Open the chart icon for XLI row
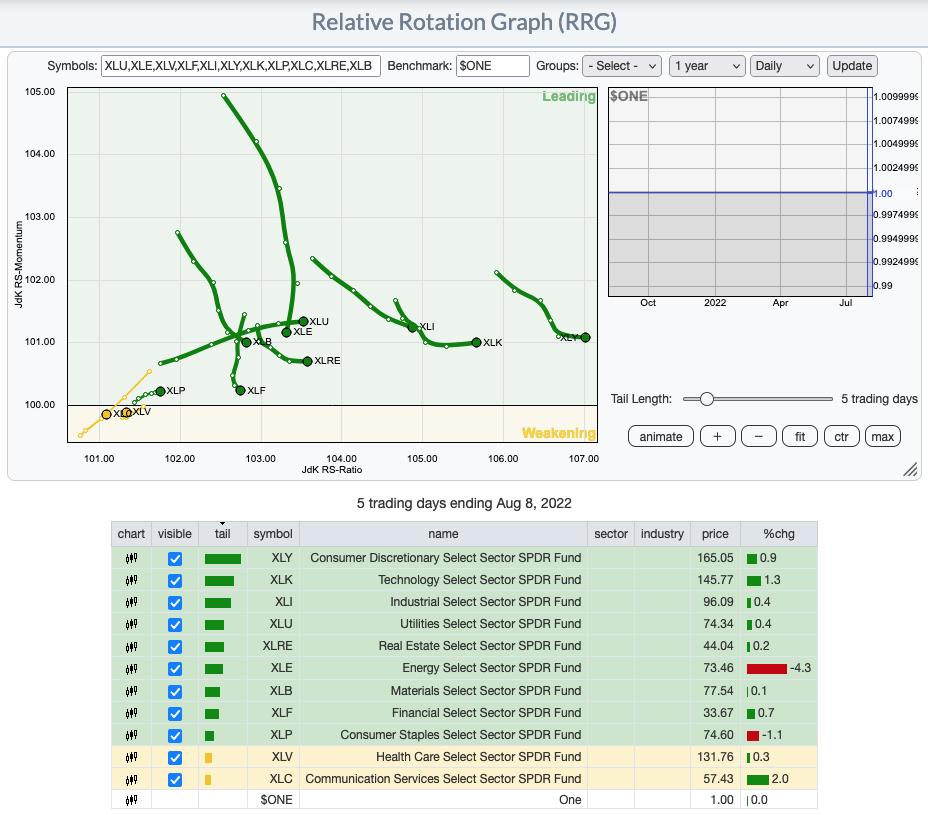The height and width of the screenshot is (815, 928). pyautogui.click(x=131, y=602)
